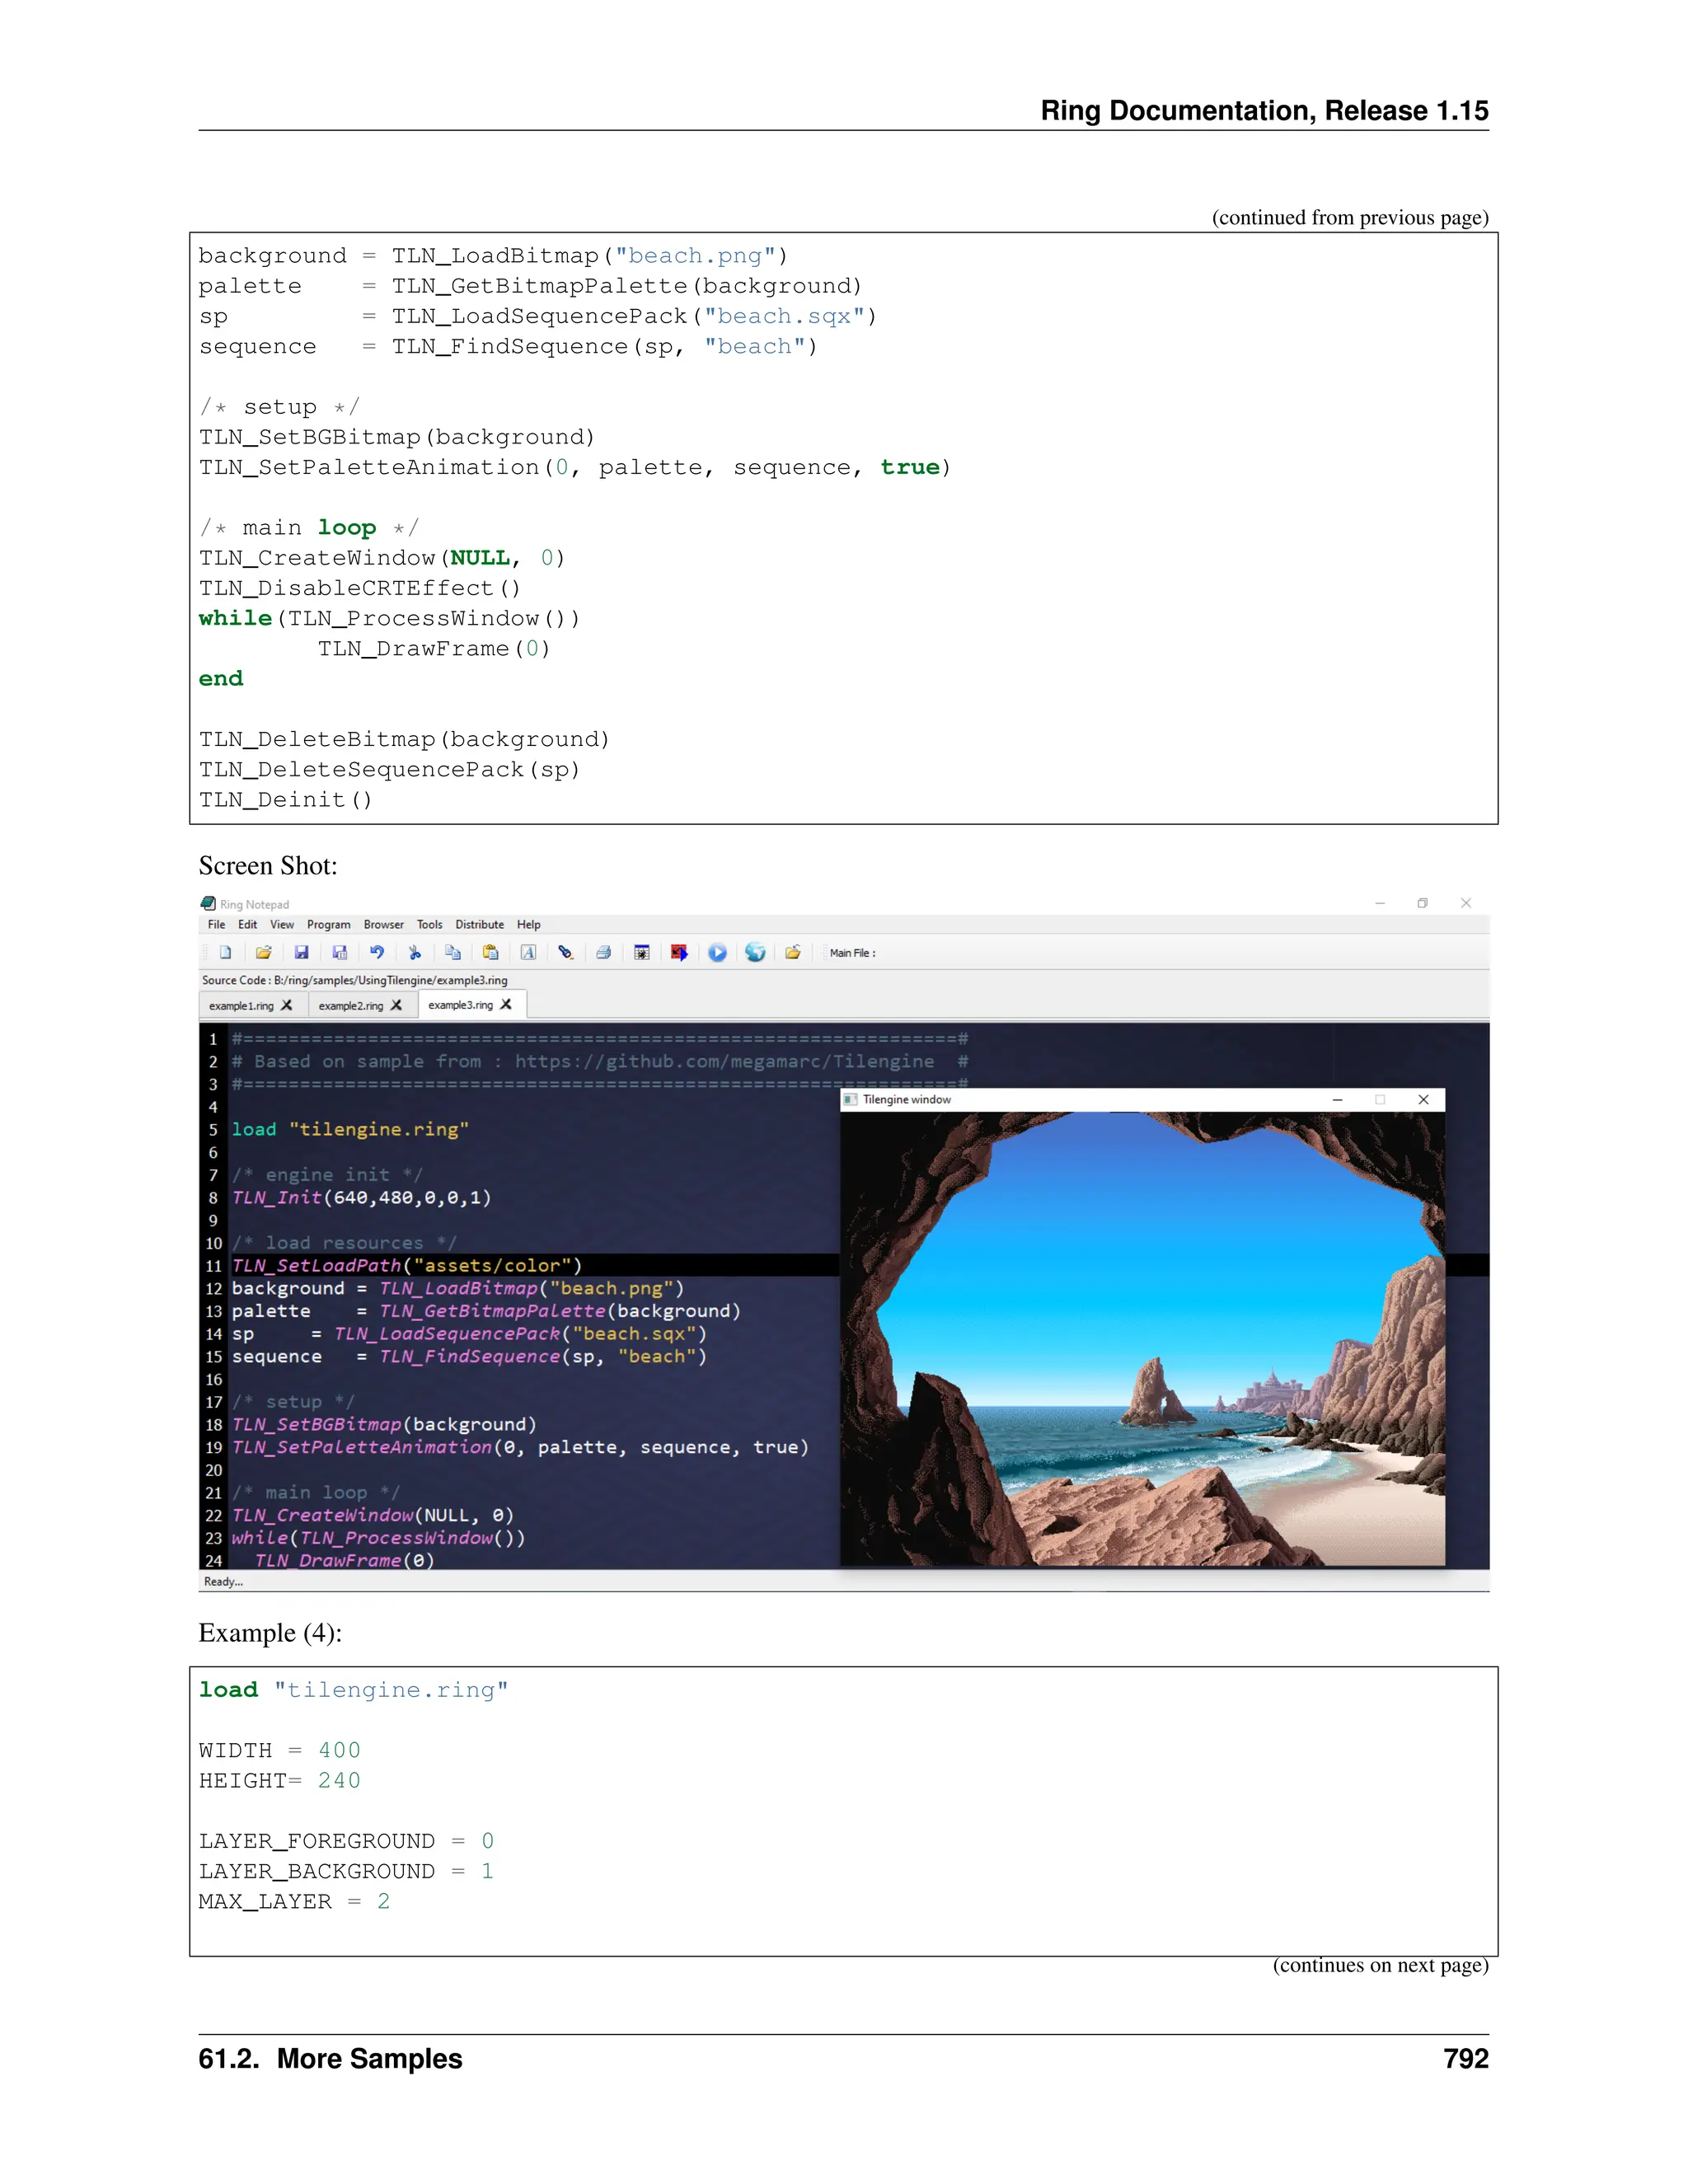Click the Save floppy disk icon
The height and width of the screenshot is (2184, 1688).
pos(301,953)
